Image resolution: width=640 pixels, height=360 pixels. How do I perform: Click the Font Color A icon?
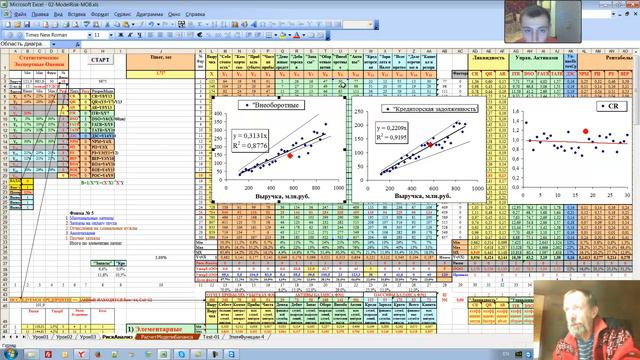coord(297,35)
